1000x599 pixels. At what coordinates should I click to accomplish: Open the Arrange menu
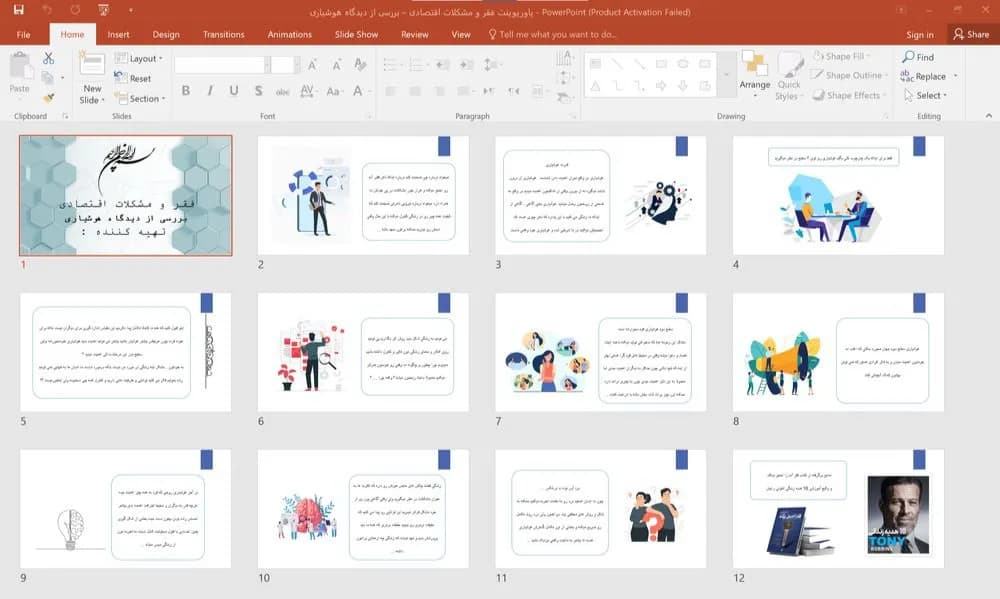point(754,75)
